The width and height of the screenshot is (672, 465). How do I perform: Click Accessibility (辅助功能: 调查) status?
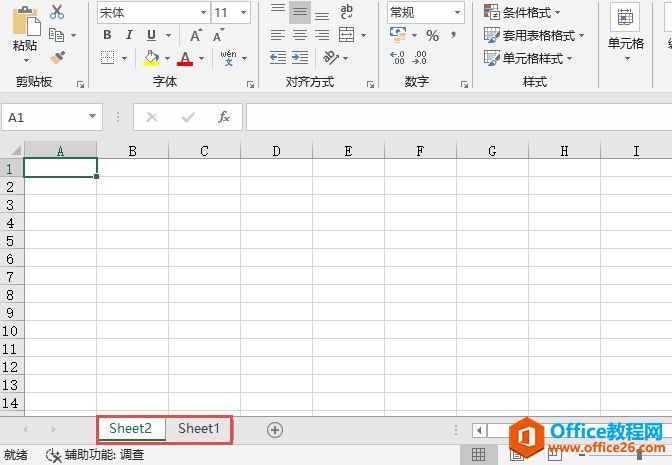point(95,455)
